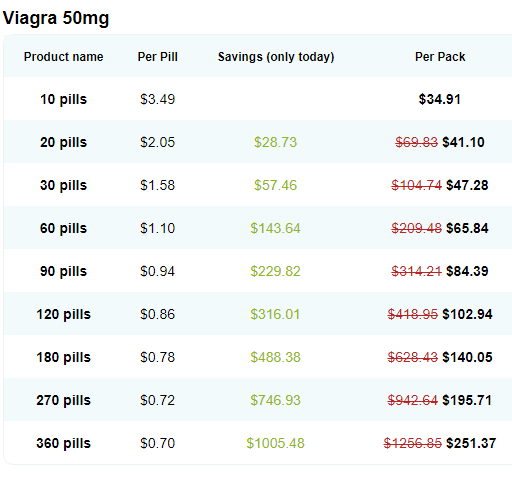Choose the 10 pills row label
The width and height of the screenshot is (512, 477).
[63, 99]
